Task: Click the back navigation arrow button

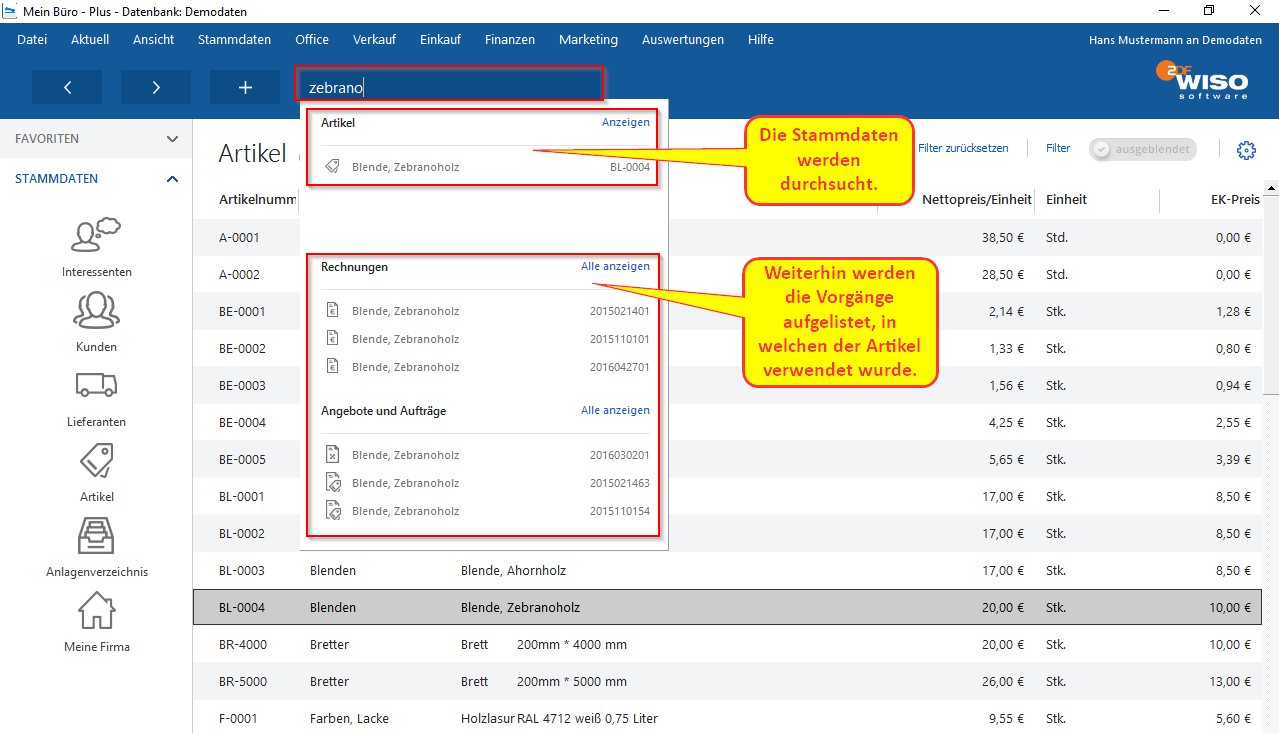Action: 67,87
